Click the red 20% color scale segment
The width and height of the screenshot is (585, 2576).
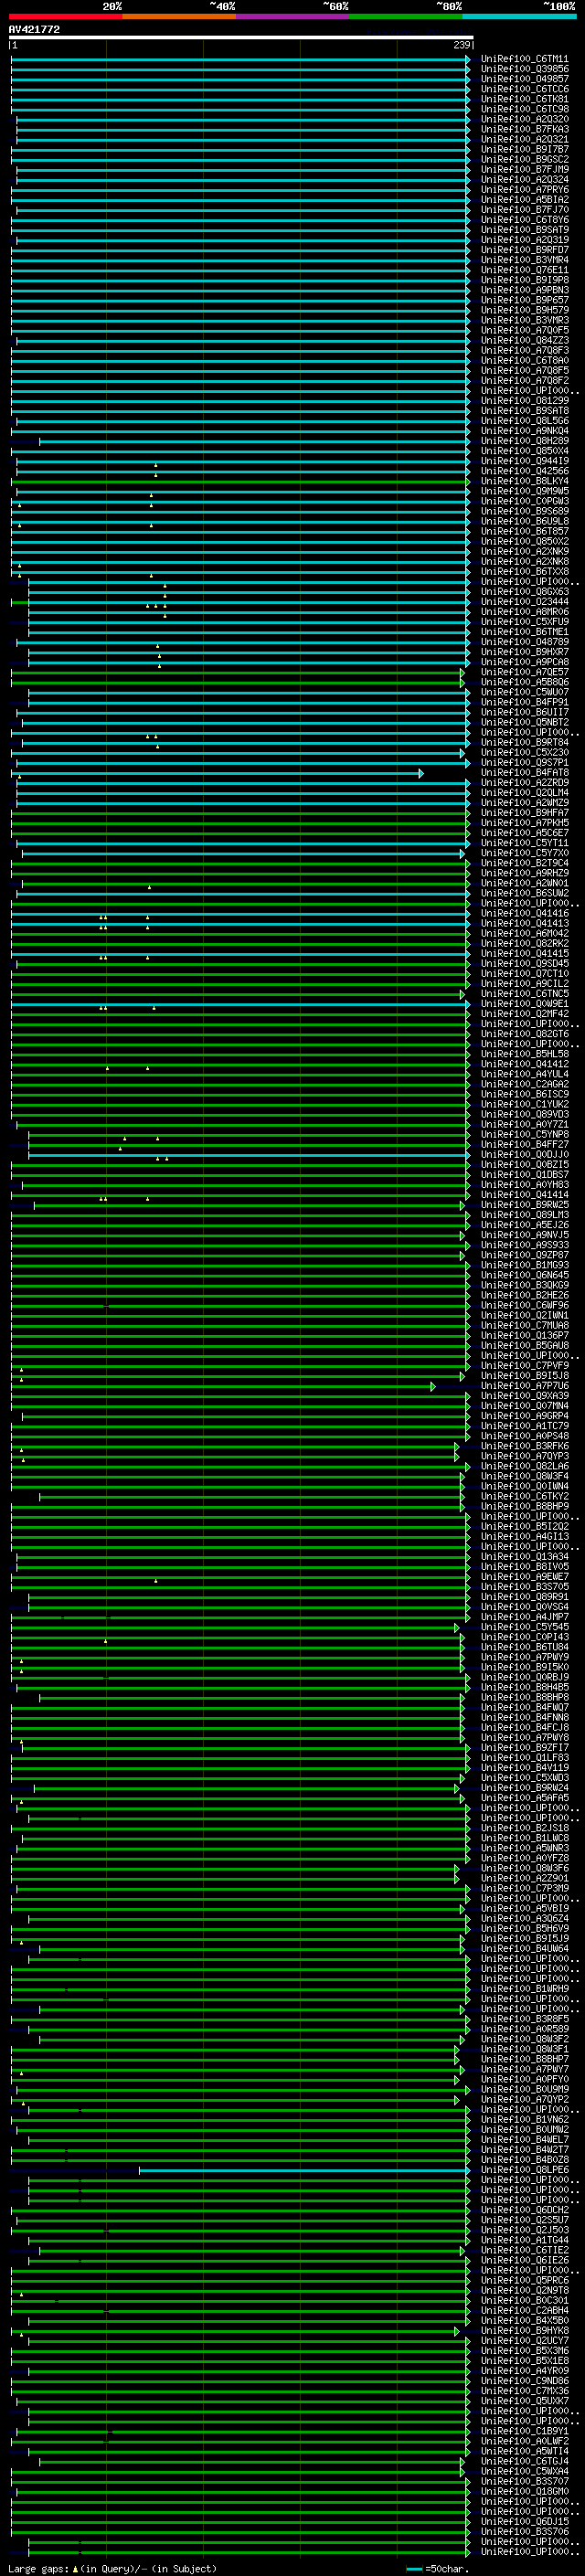pos(65,16)
